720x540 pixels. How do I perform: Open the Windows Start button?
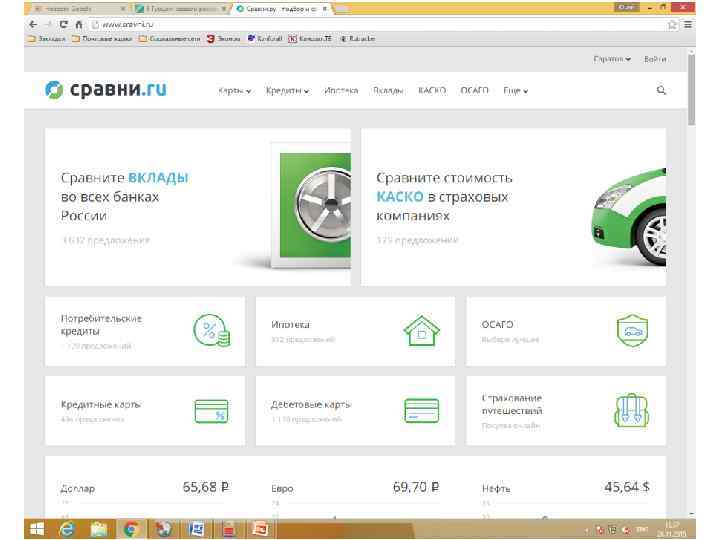37,529
